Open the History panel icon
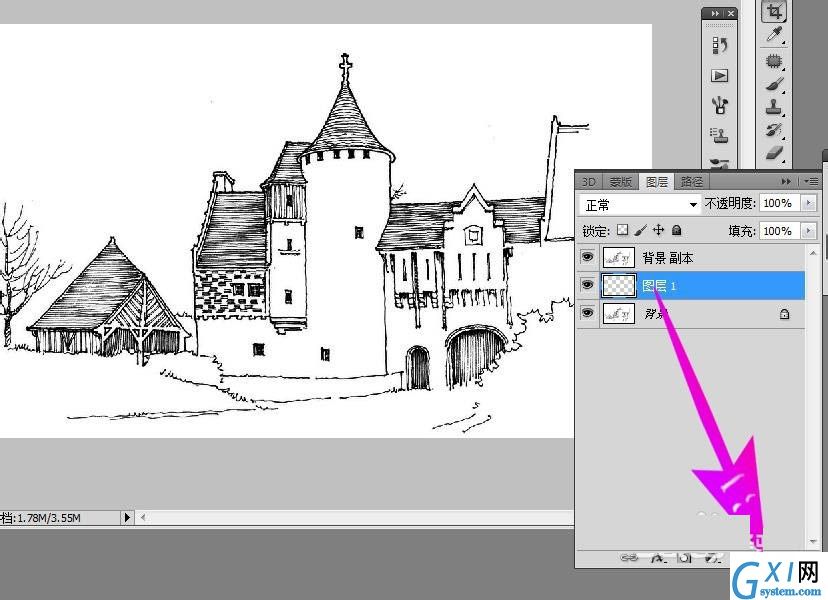The width and height of the screenshot is (828, 600). 720,45
